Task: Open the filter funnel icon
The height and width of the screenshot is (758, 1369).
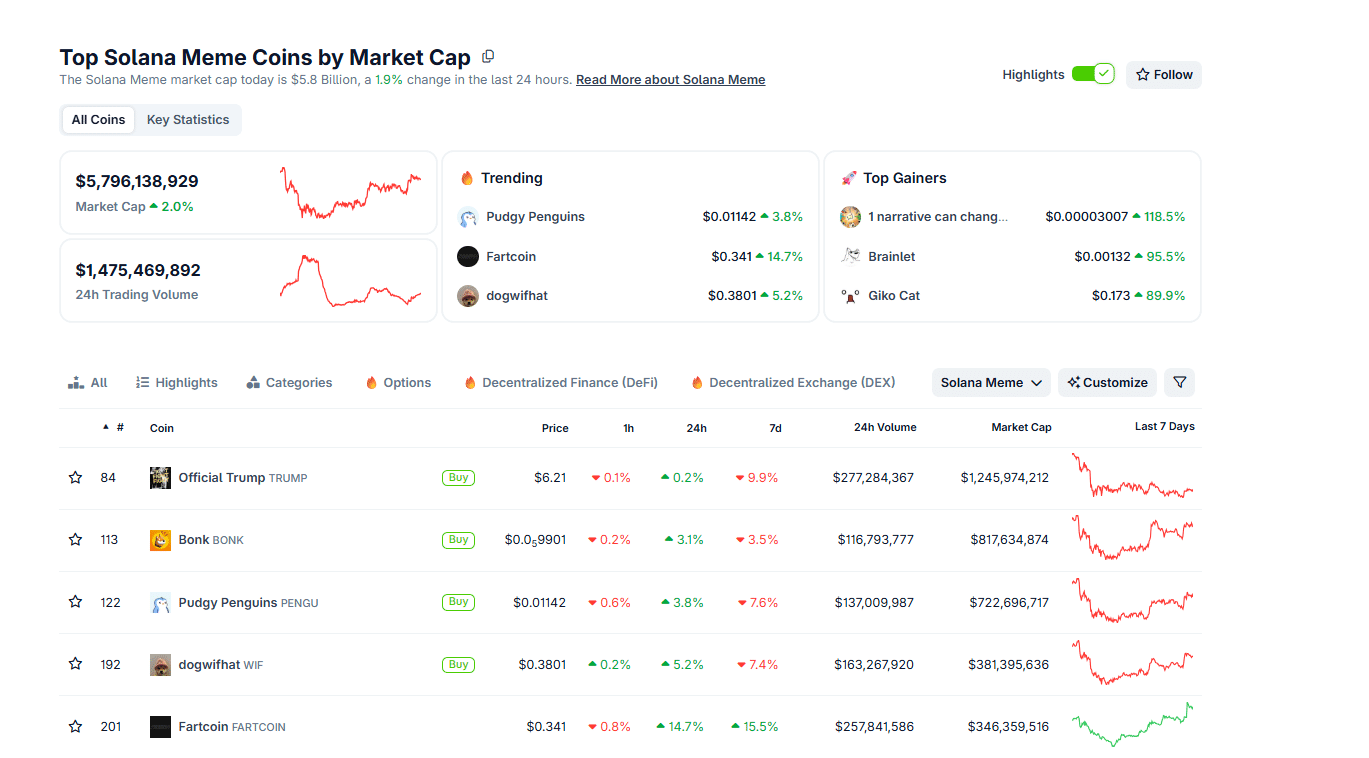Action: point(1179,382)
